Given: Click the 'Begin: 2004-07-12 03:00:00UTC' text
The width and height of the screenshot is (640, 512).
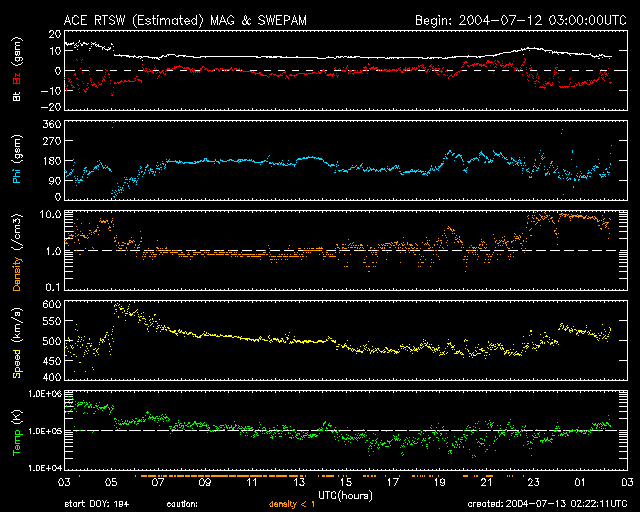Looking at the screenshot, I should [x=521, y=20].
